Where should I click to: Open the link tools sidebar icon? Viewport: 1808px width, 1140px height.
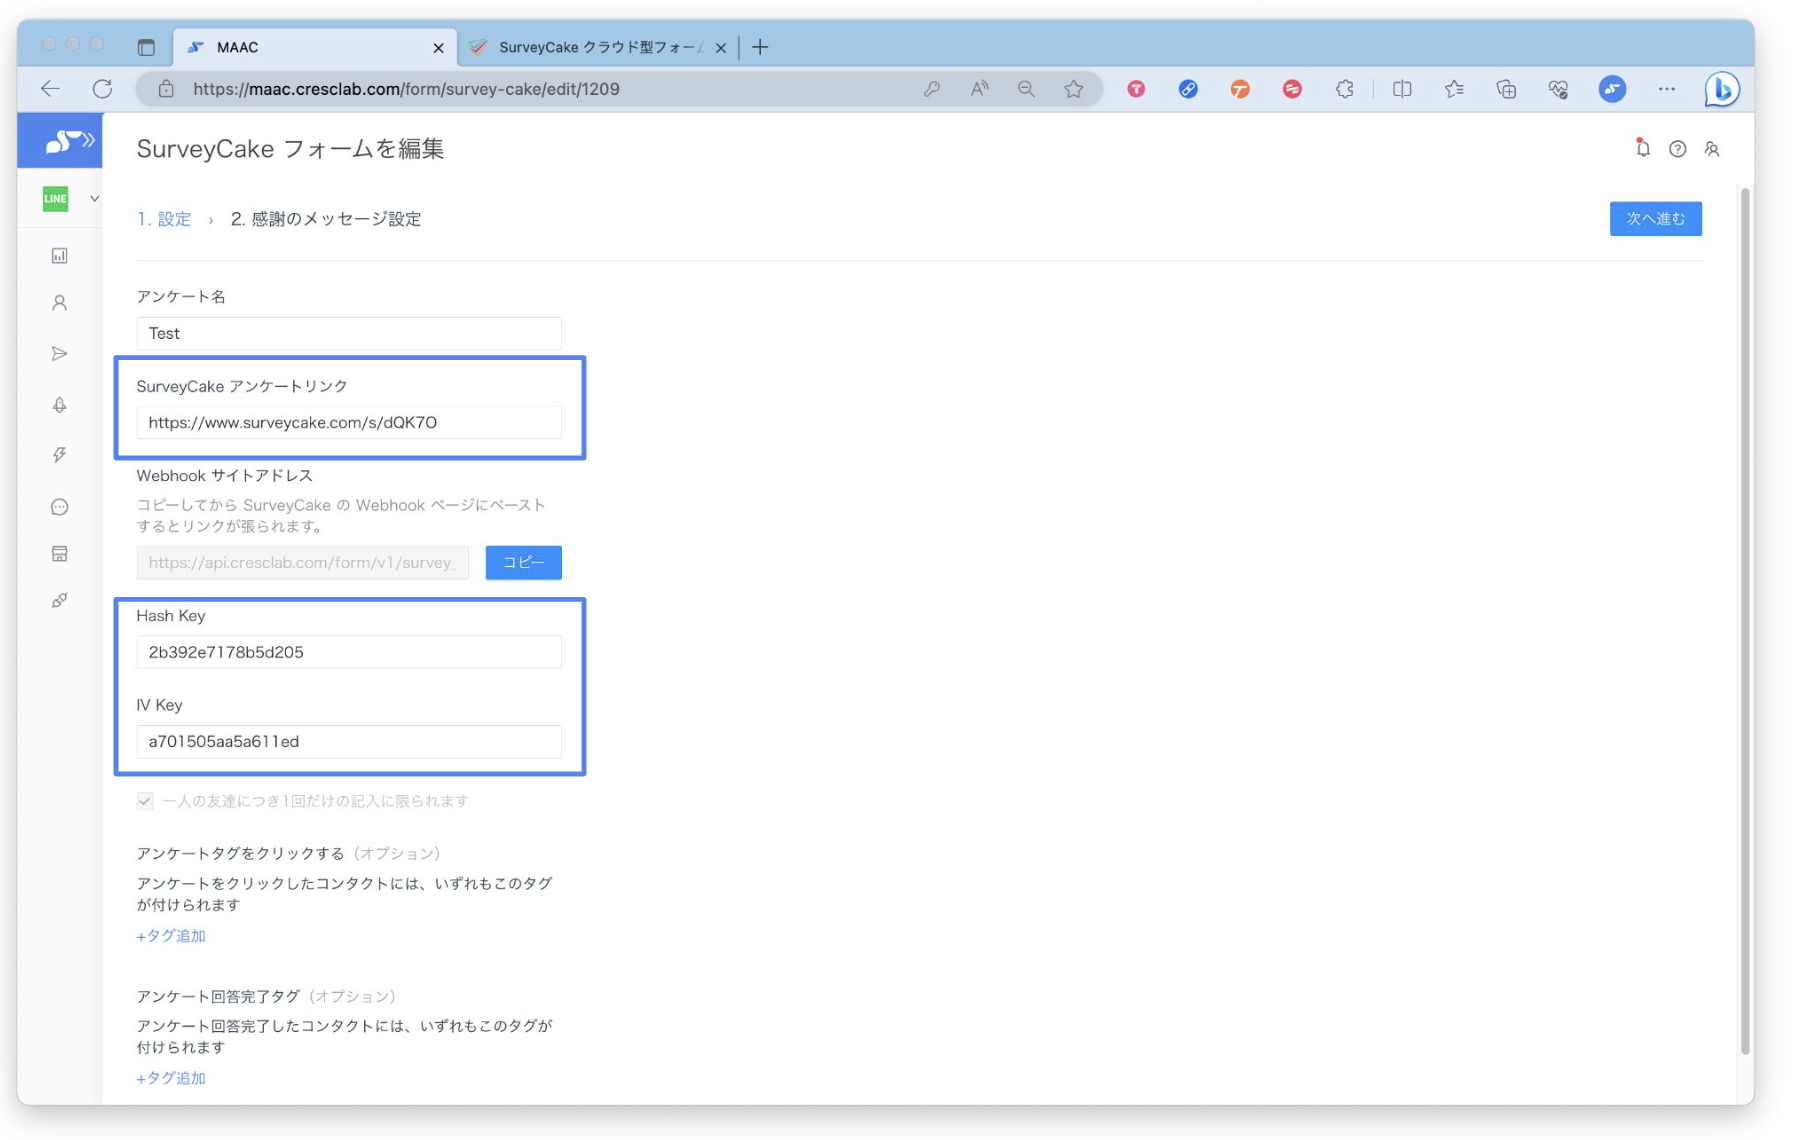[x=60, y=601]
